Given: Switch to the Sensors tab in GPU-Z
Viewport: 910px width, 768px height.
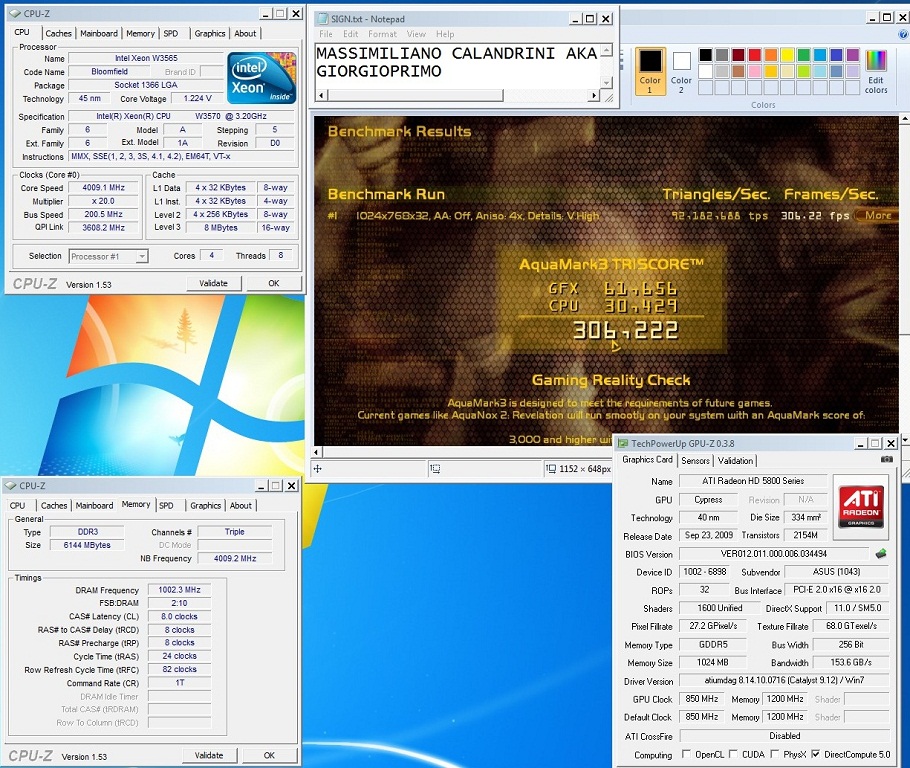Looking at the screenshot, I should click(x=695, y=460).
